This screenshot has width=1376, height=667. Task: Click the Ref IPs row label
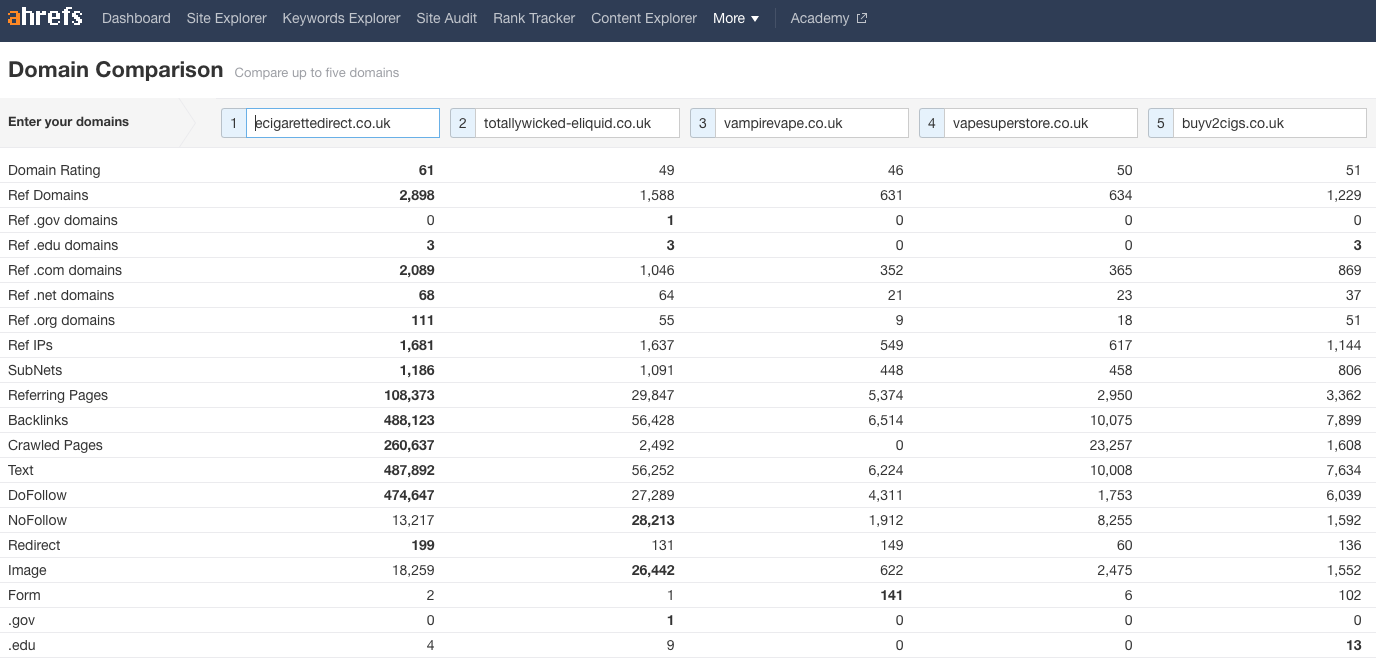point(30,345)
